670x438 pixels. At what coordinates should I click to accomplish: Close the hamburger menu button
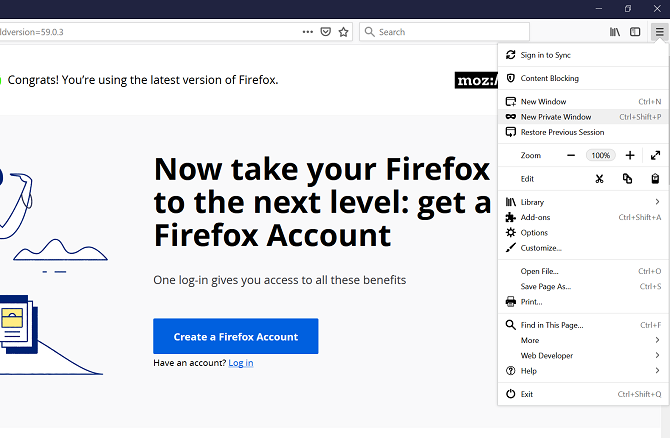pos(660,32)
